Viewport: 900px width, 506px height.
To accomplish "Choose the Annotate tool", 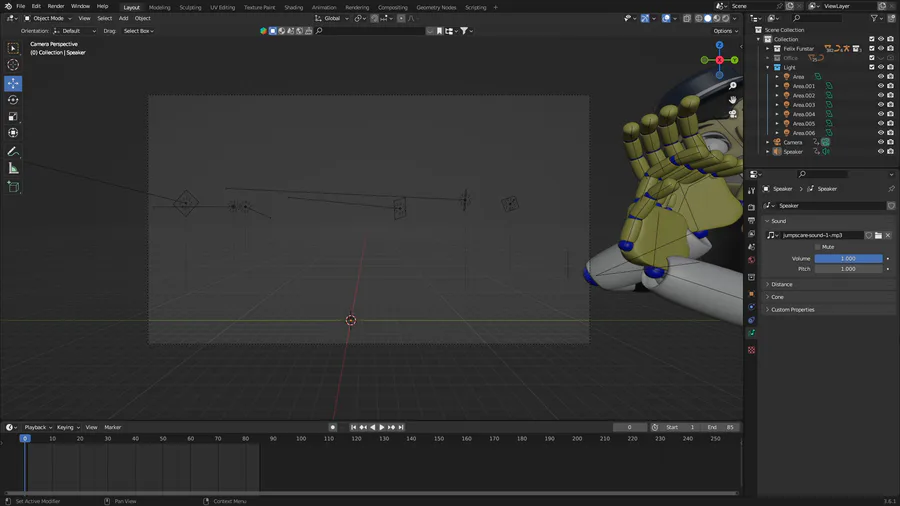I will click(13, 151).
